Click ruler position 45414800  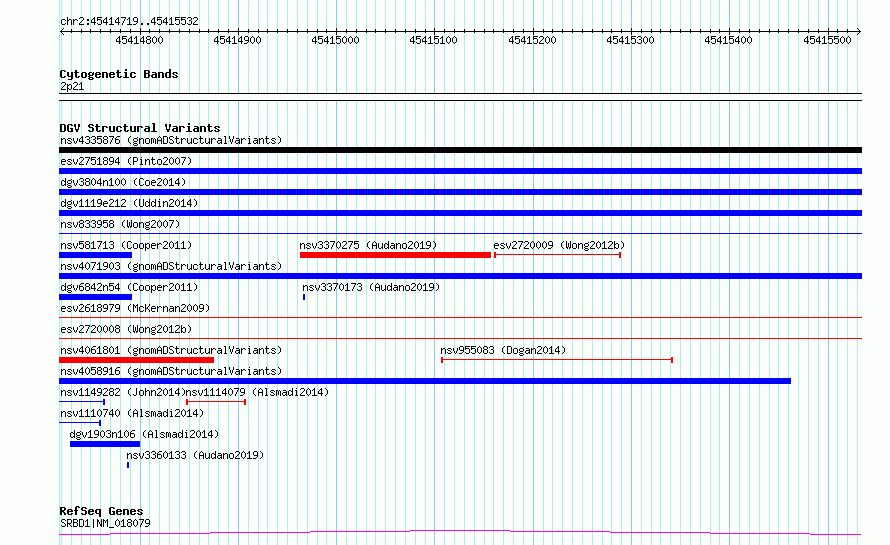[139, 40]
